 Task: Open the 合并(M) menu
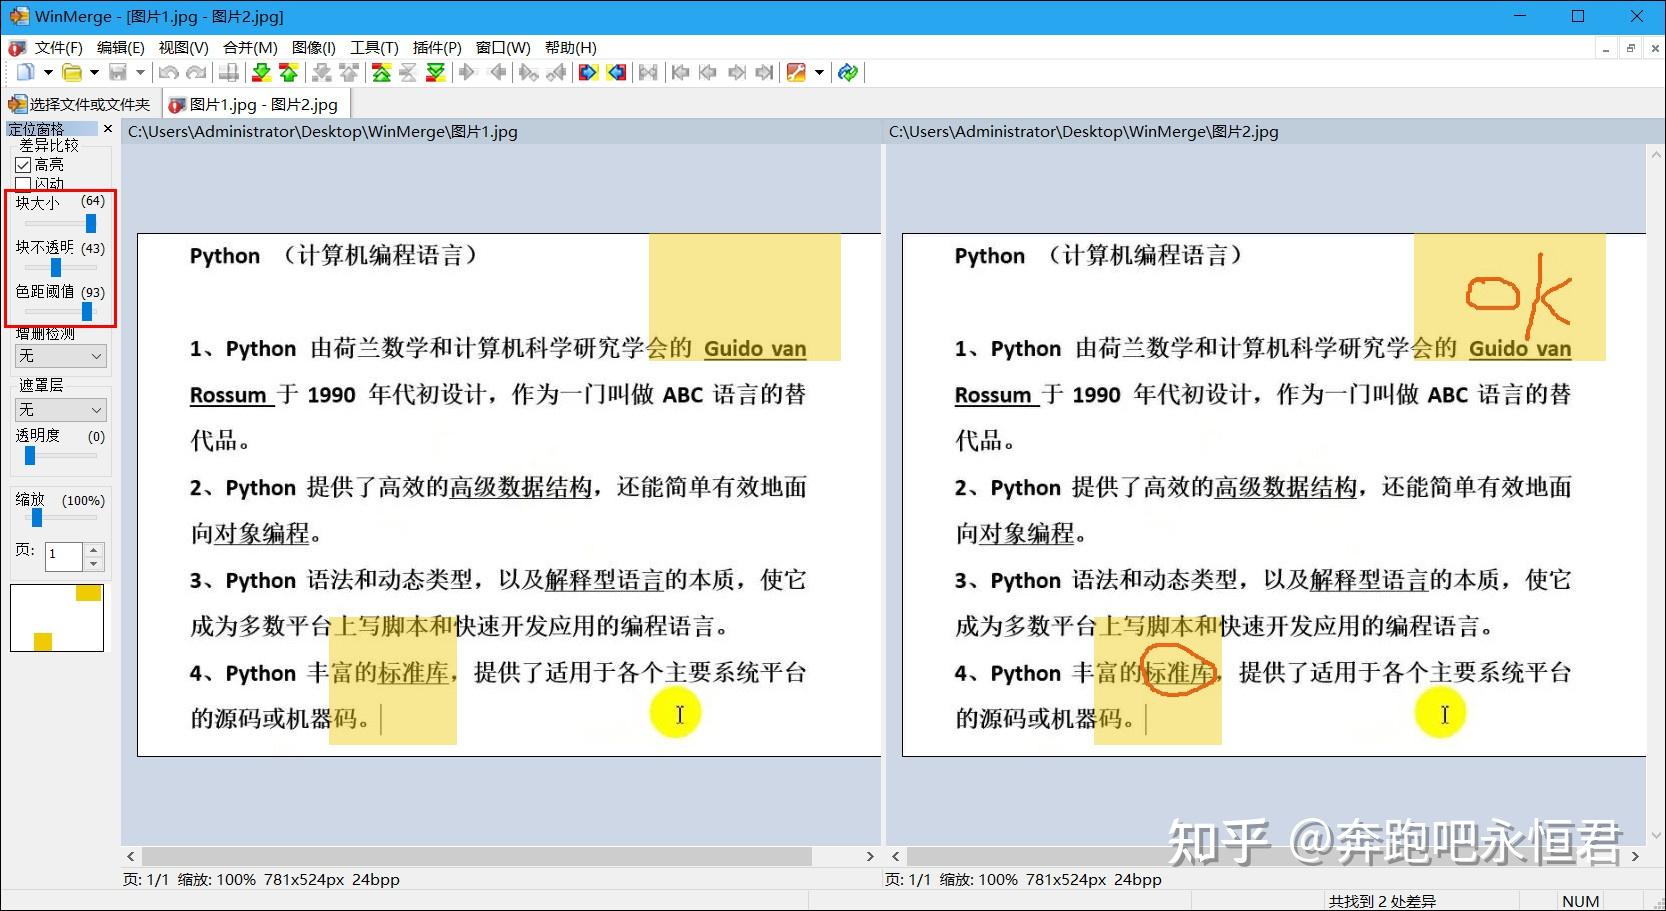(x=250, y=47)
